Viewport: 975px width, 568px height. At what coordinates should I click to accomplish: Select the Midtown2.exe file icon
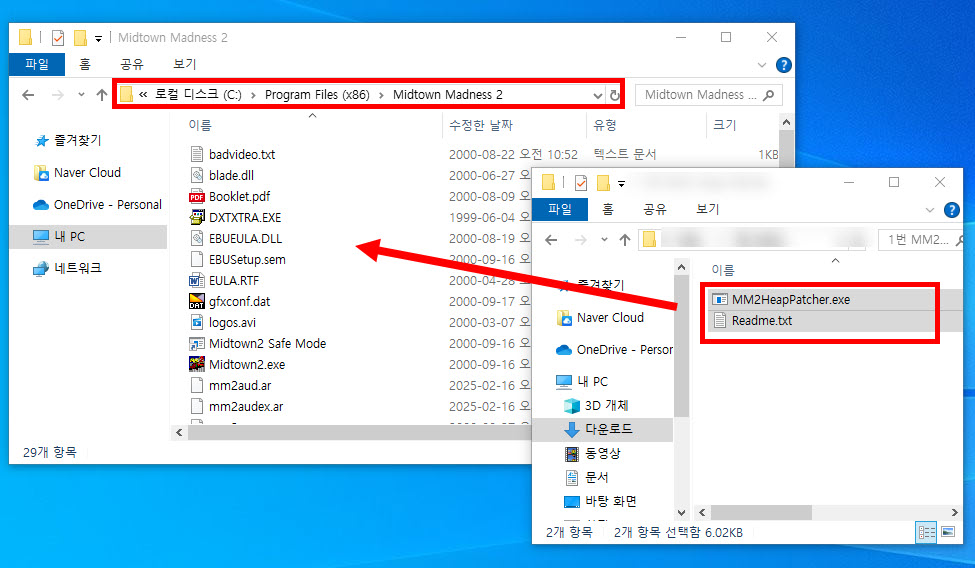pos(196,364)
